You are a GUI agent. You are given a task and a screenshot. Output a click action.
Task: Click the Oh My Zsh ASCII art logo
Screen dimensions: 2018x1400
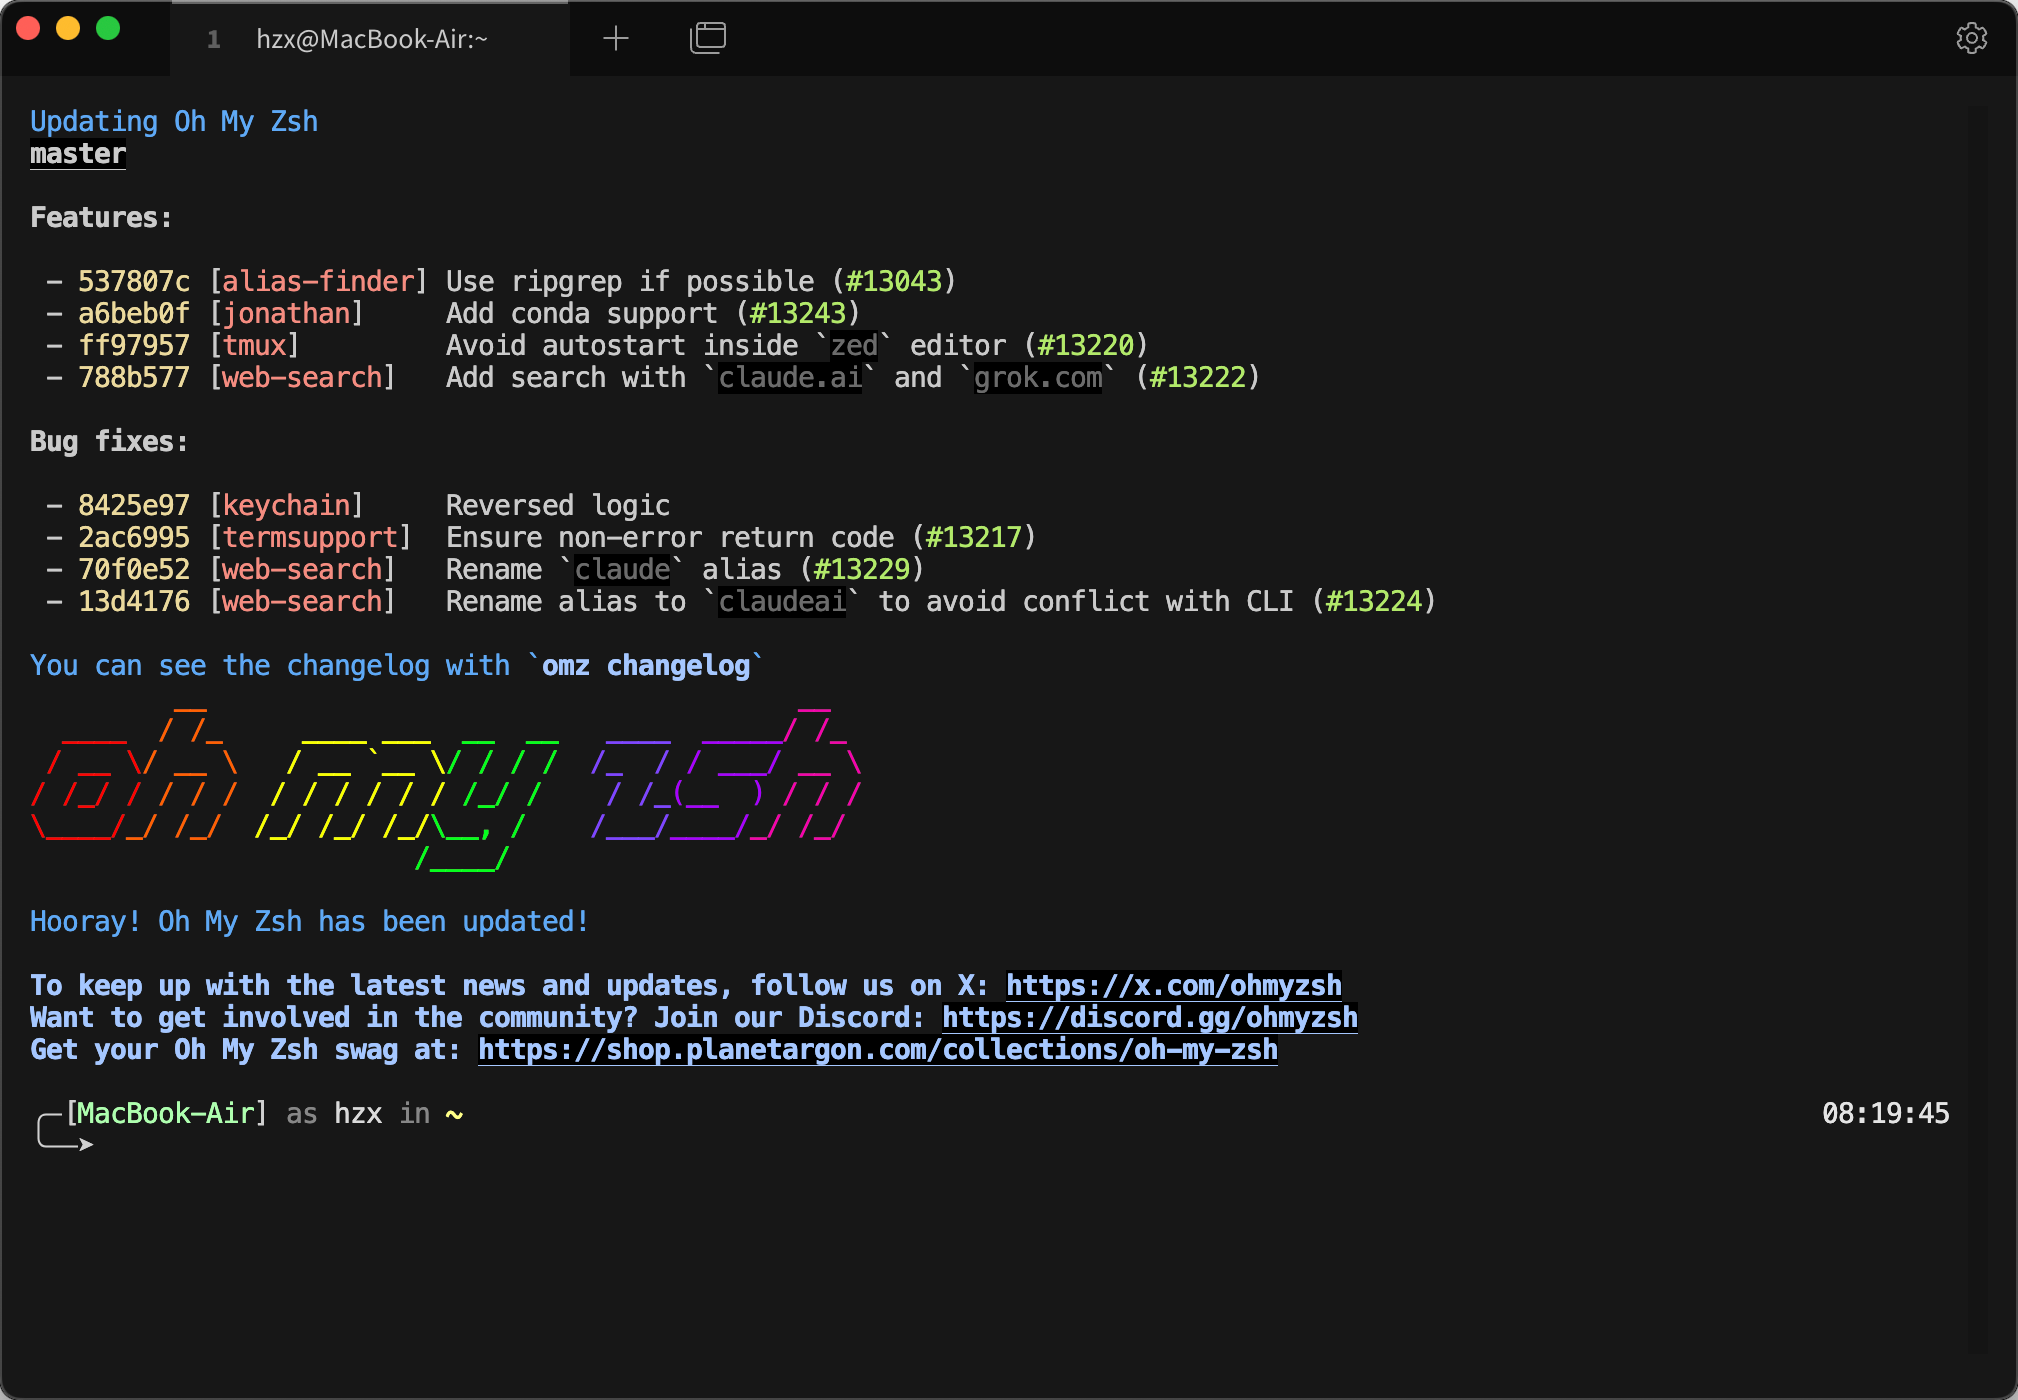click(x=446, y=790)
